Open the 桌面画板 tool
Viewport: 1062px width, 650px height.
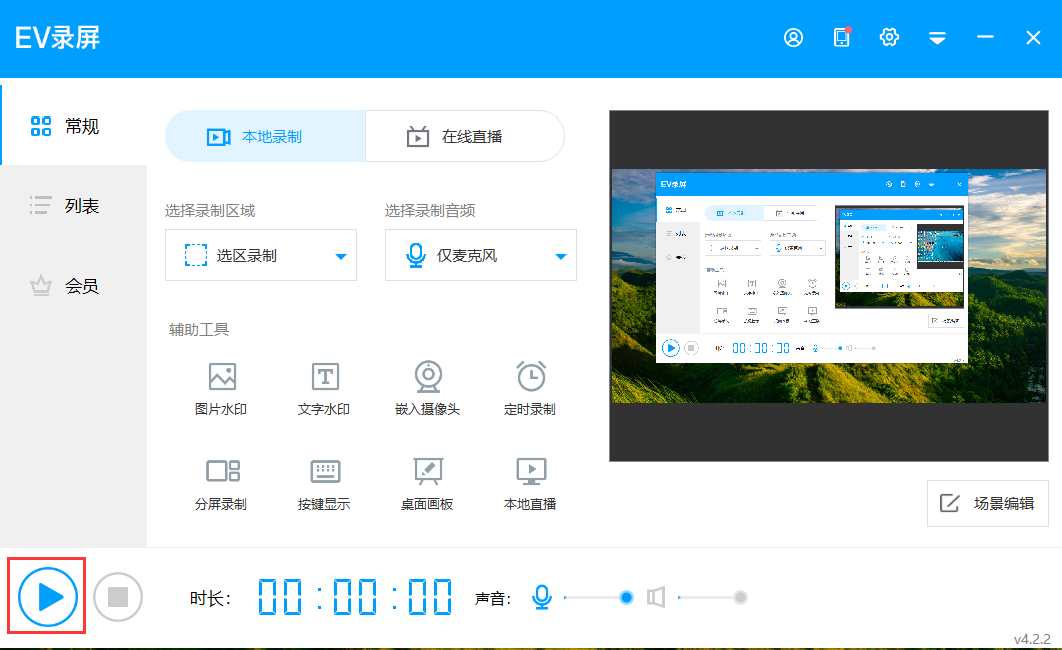pos(427,484)
